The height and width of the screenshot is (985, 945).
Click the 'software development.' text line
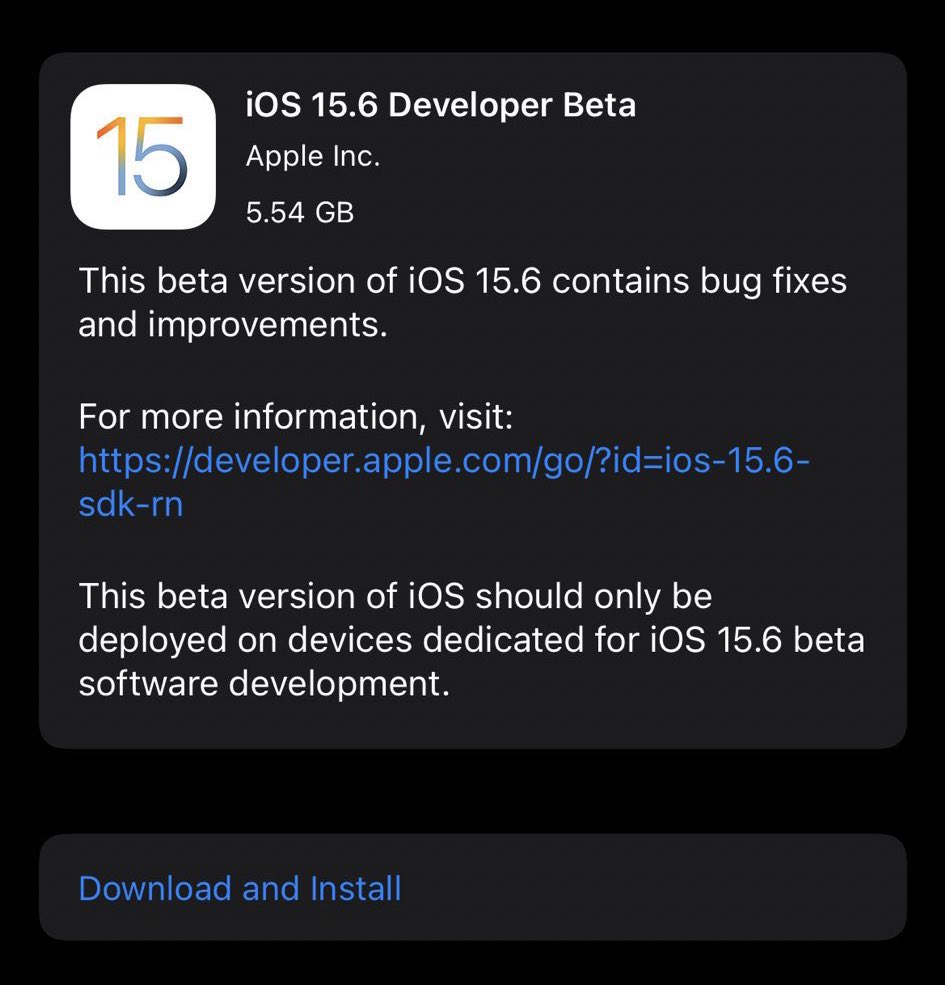coord(265,683)
